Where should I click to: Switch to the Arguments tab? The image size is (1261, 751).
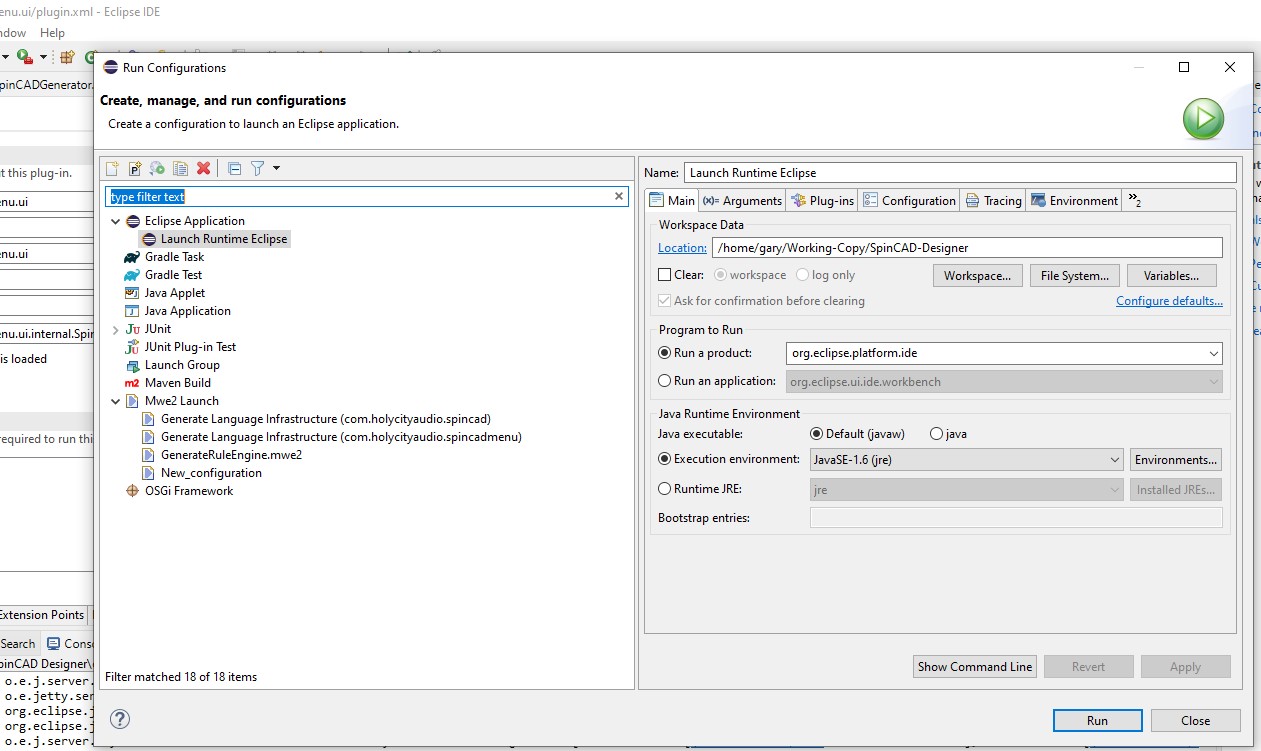coord(742,200)
